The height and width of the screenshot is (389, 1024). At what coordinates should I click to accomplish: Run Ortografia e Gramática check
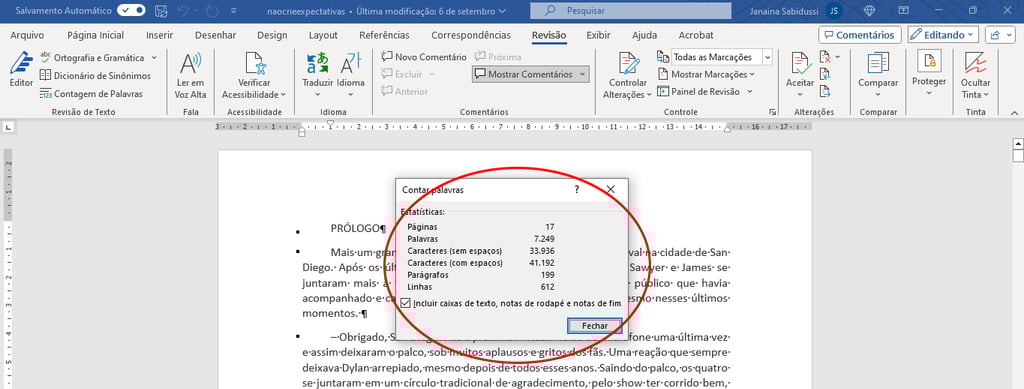click(92, 58)
